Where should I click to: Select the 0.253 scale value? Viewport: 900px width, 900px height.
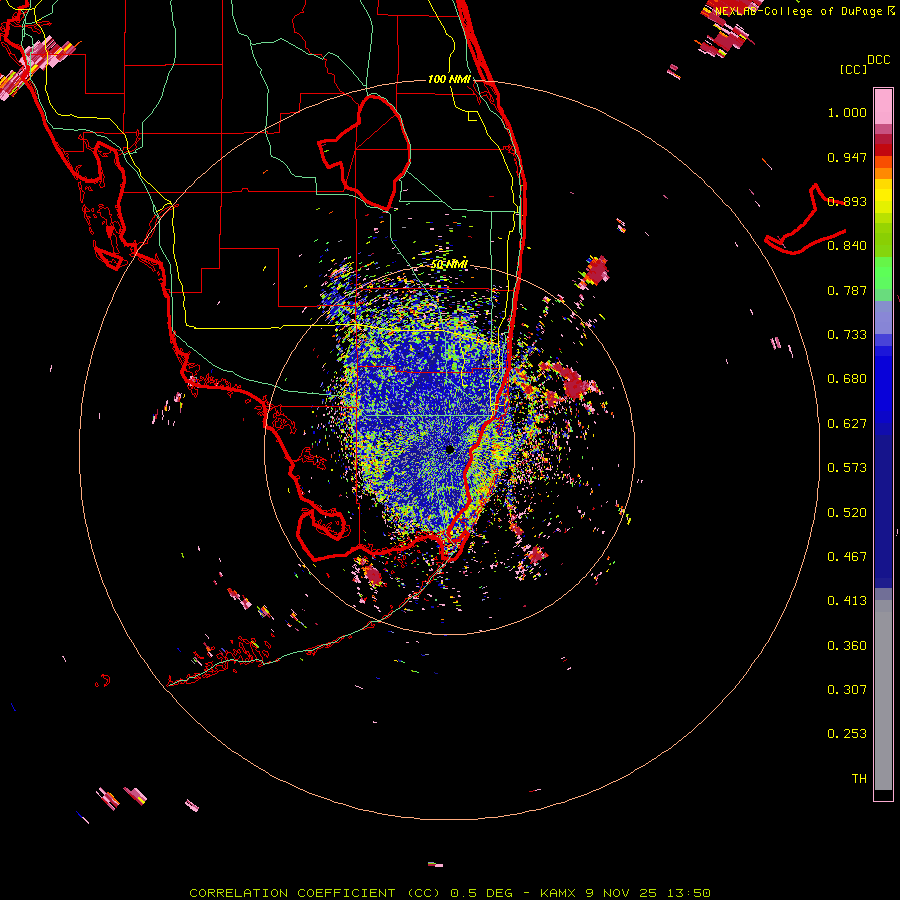tap(847, 734)
